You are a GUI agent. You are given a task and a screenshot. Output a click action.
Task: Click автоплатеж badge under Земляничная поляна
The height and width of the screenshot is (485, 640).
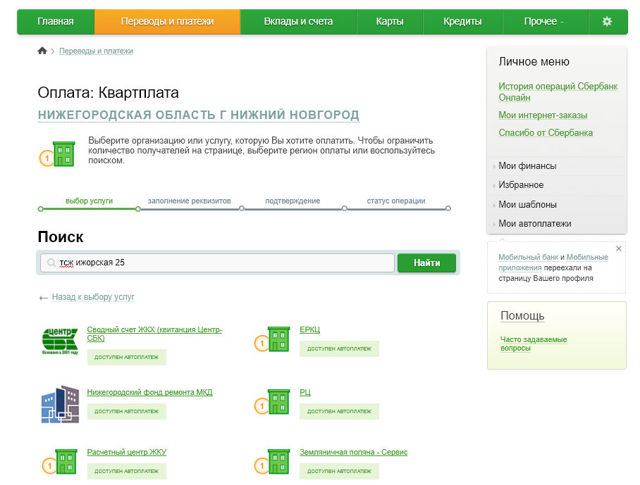pos(339,471)
